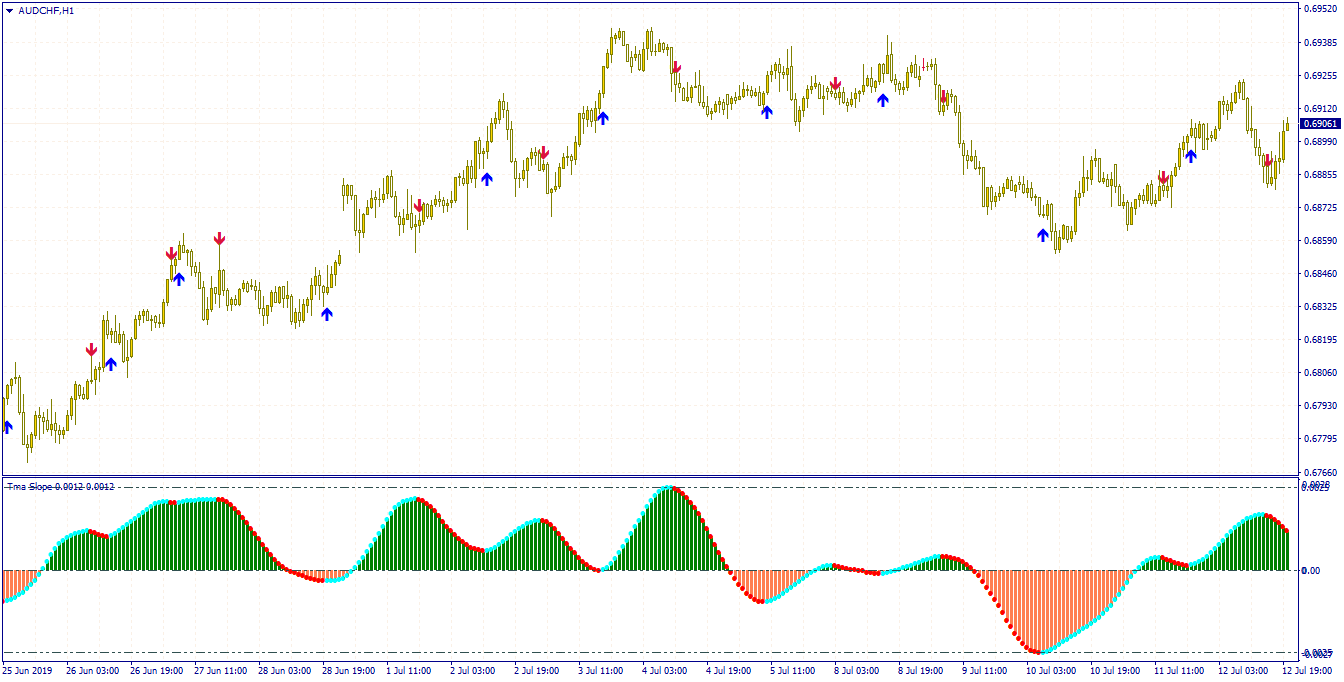Image resolution: width=1344 pixels, height=682 pixels.
Task: Click price axis value 0.68725
Action: click(1321, 207)
